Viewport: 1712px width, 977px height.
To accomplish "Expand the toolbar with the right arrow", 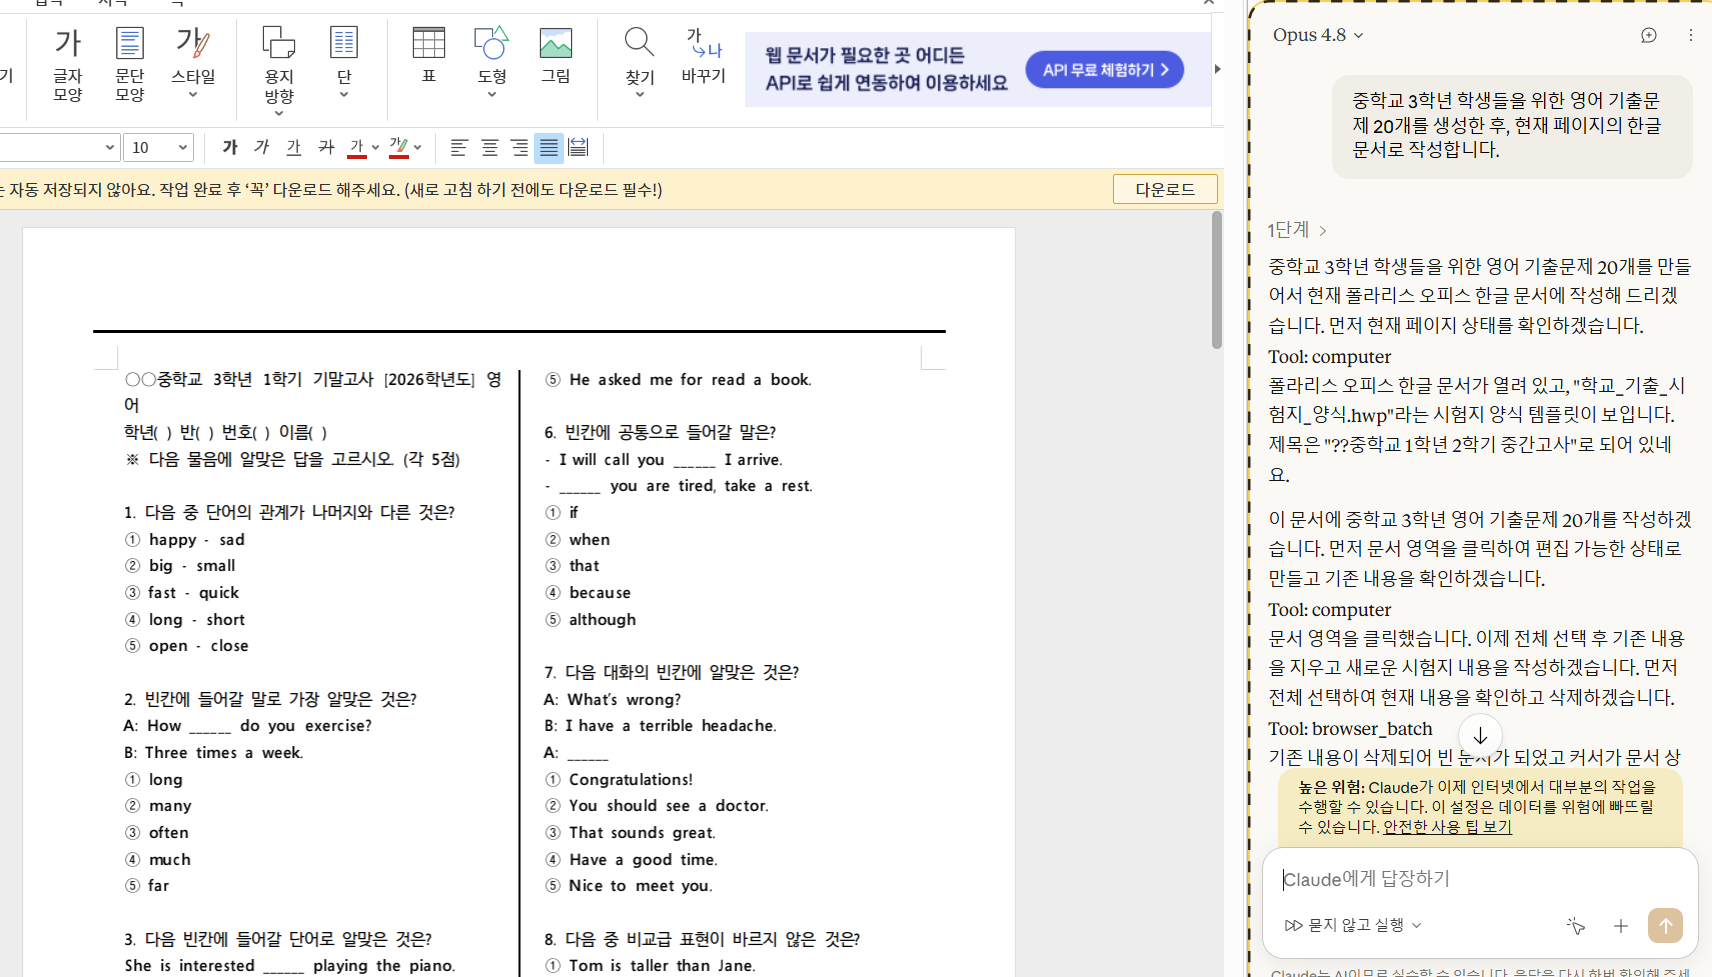I will [x=1217, y=69].
